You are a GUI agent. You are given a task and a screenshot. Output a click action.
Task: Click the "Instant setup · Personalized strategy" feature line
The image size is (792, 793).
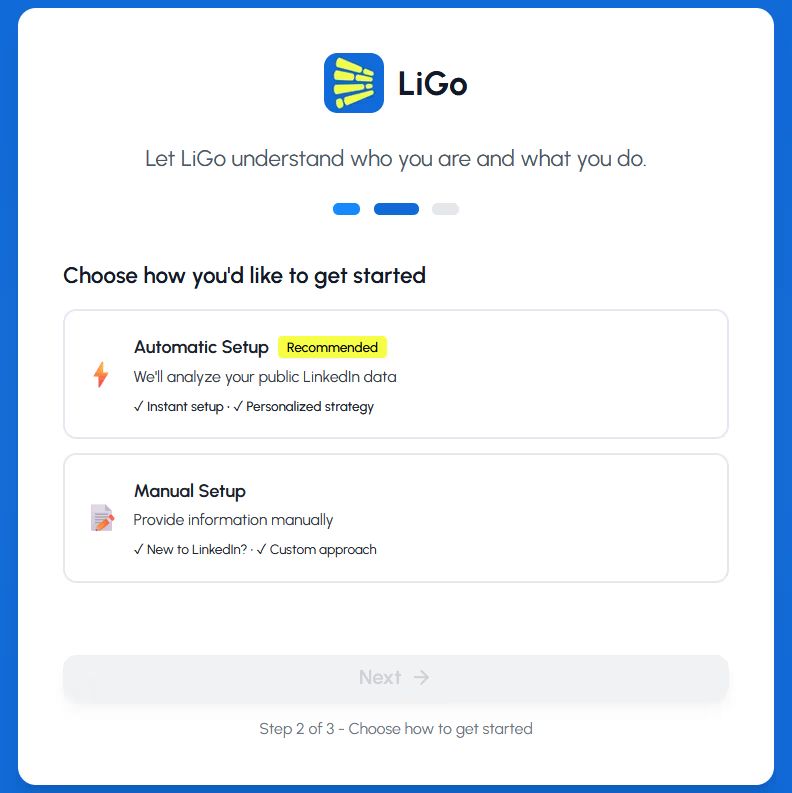click(x=254, y=407)
